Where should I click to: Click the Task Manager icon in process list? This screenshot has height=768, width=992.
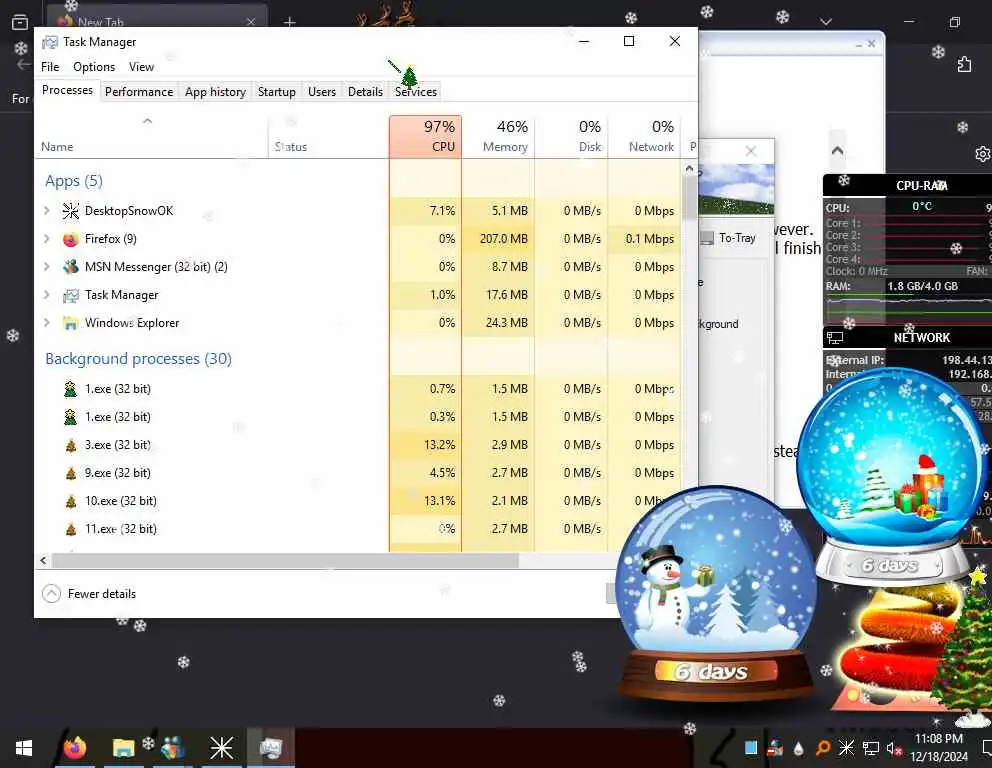pyautogui.click(x=70, y=295)
